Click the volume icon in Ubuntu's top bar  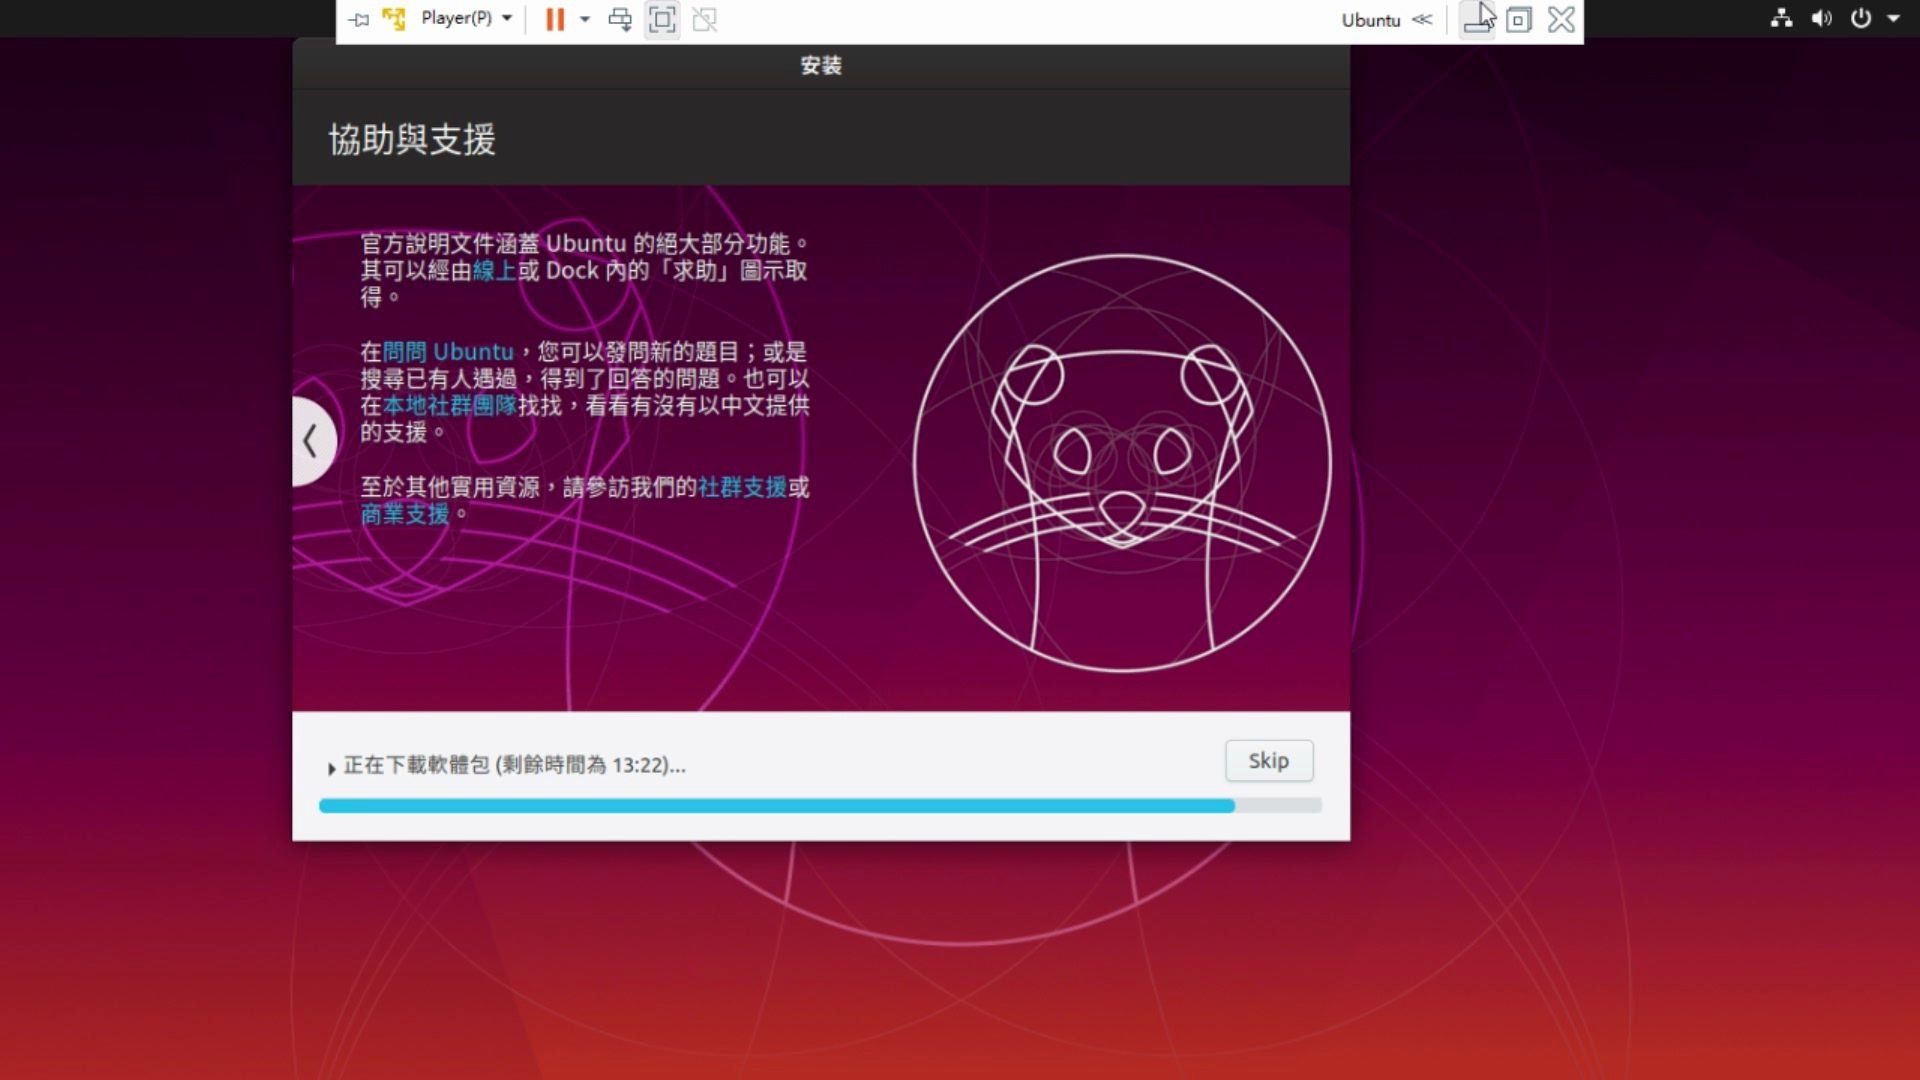pos(1821,18)
